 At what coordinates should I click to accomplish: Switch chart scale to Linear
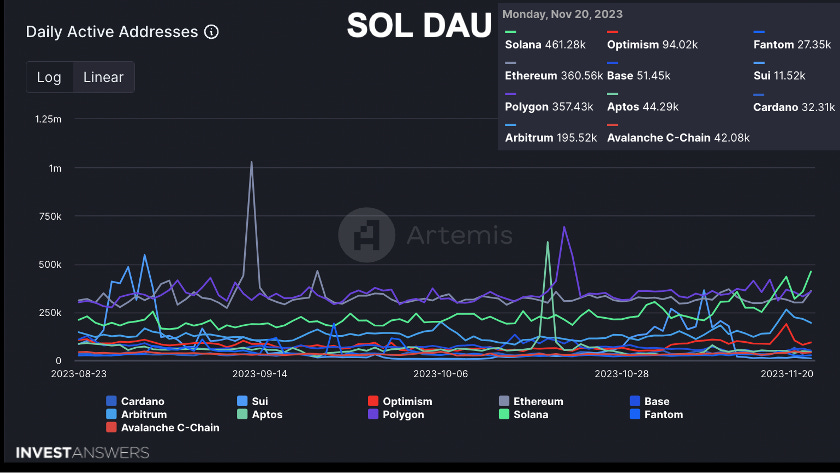103,77
